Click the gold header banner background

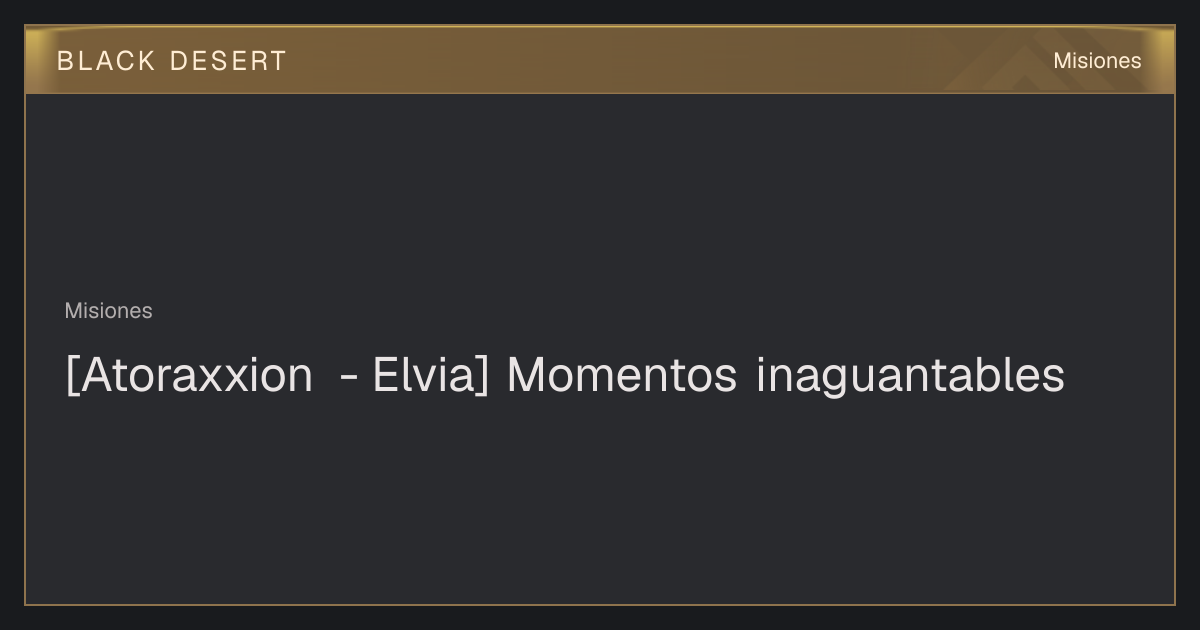pyautogui.click(x=600, y=60)
